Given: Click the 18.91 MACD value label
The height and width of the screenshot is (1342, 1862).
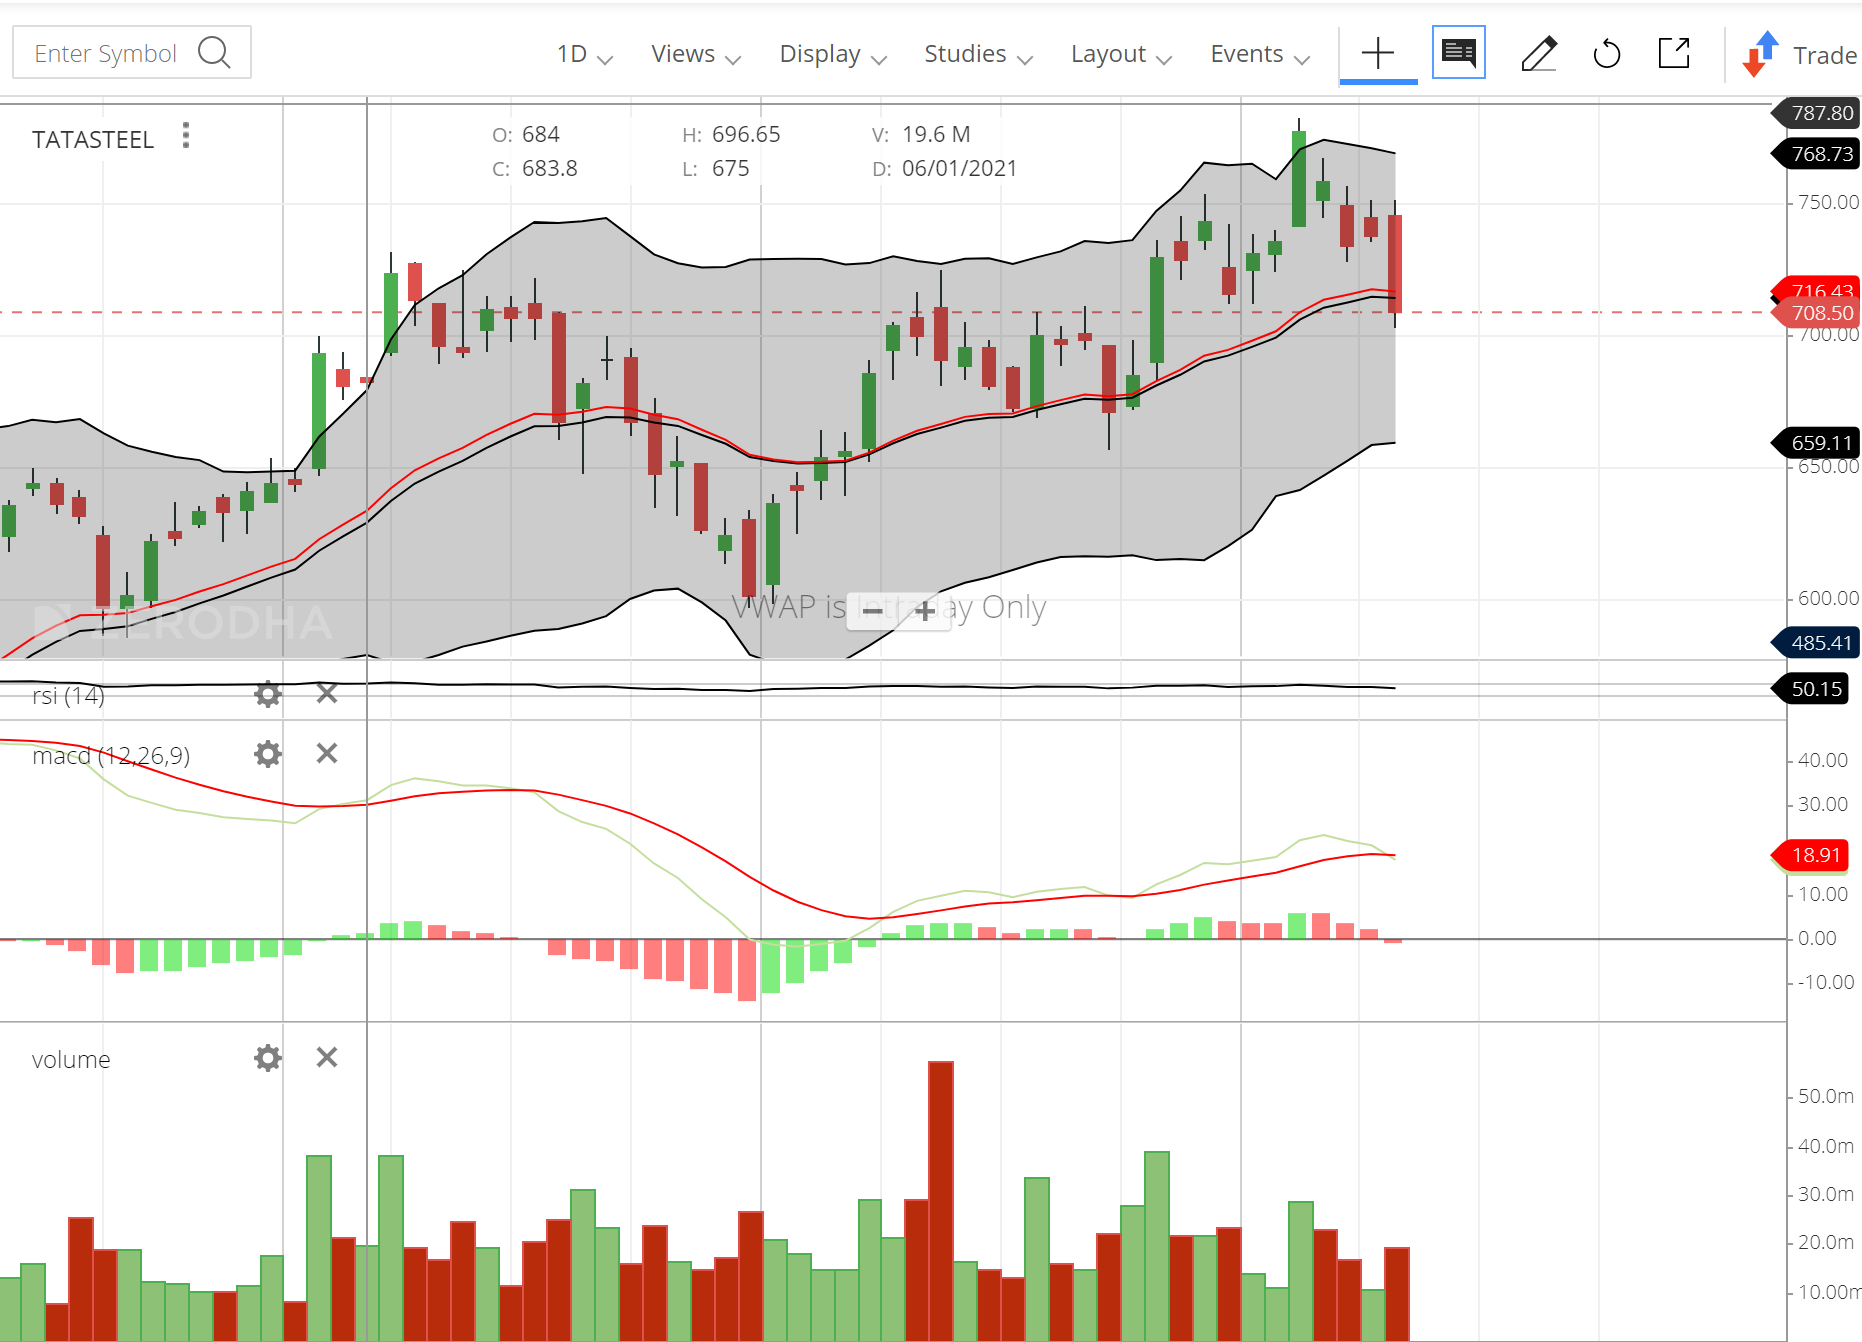Looking at the screenshot, I should click(x=1811, y=855).
